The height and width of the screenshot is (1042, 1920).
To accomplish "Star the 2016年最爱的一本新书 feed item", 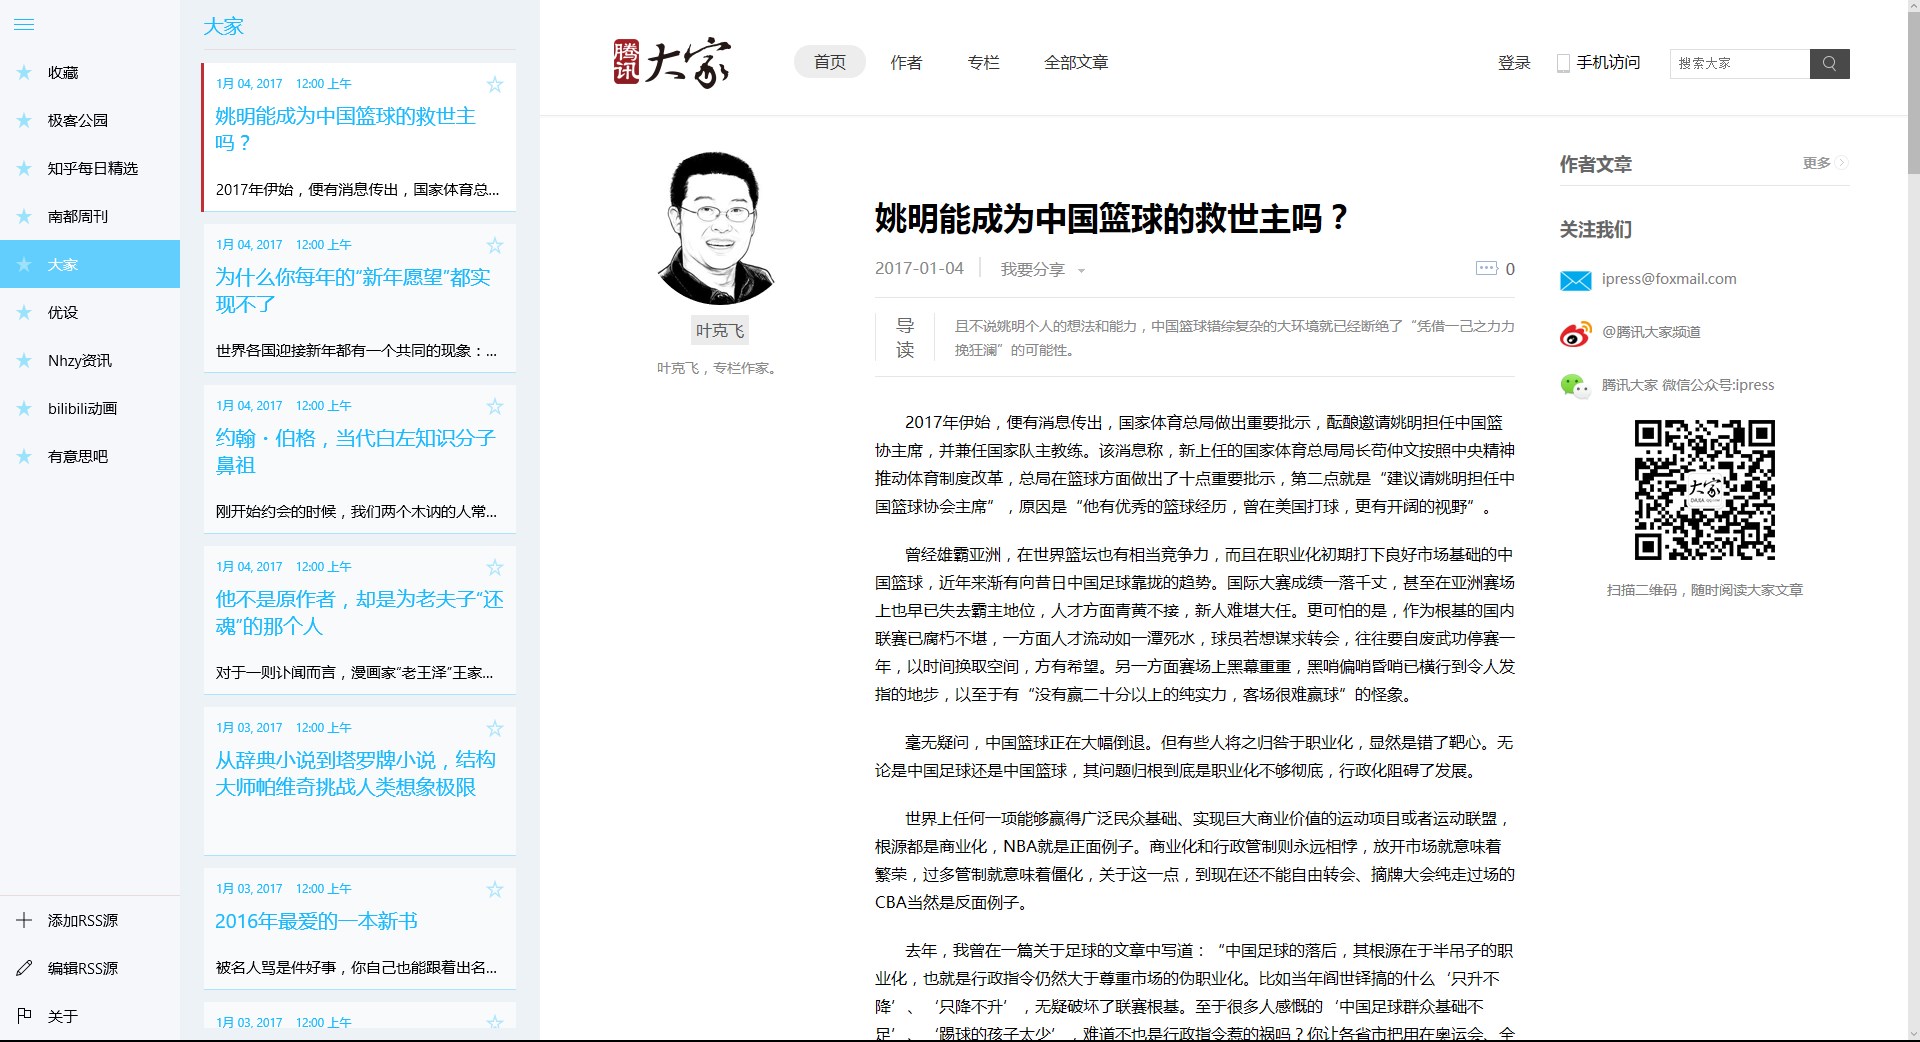I will 494,890.
